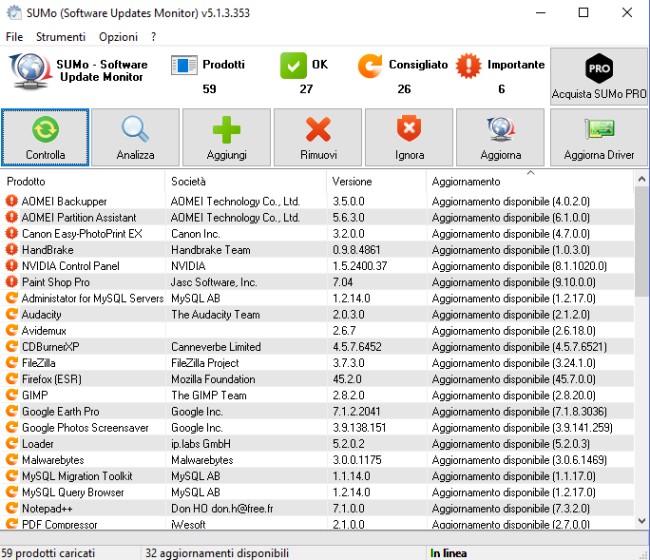The image size is (650, 560).
Task: Select the Google Photos Screensaver row
Action: coord(318,427)
